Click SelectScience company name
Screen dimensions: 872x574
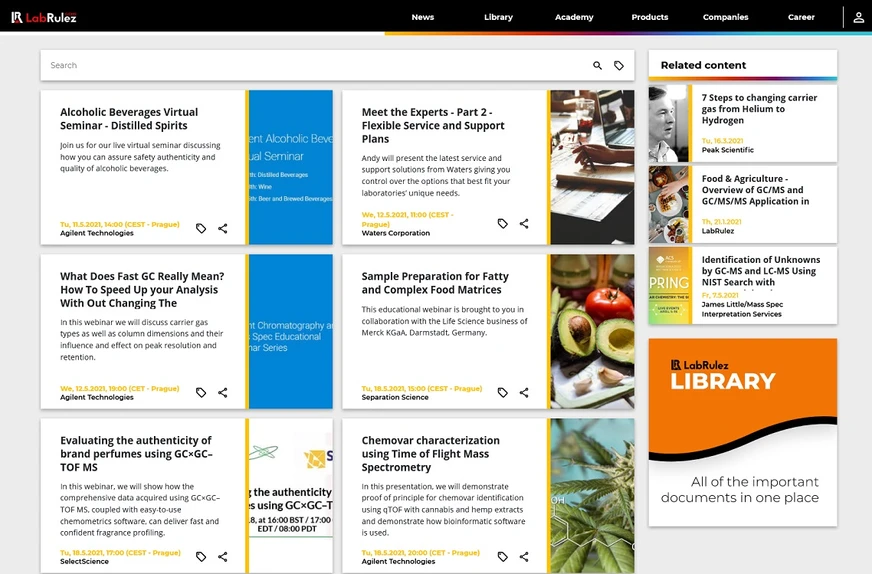tap(85, 561)
